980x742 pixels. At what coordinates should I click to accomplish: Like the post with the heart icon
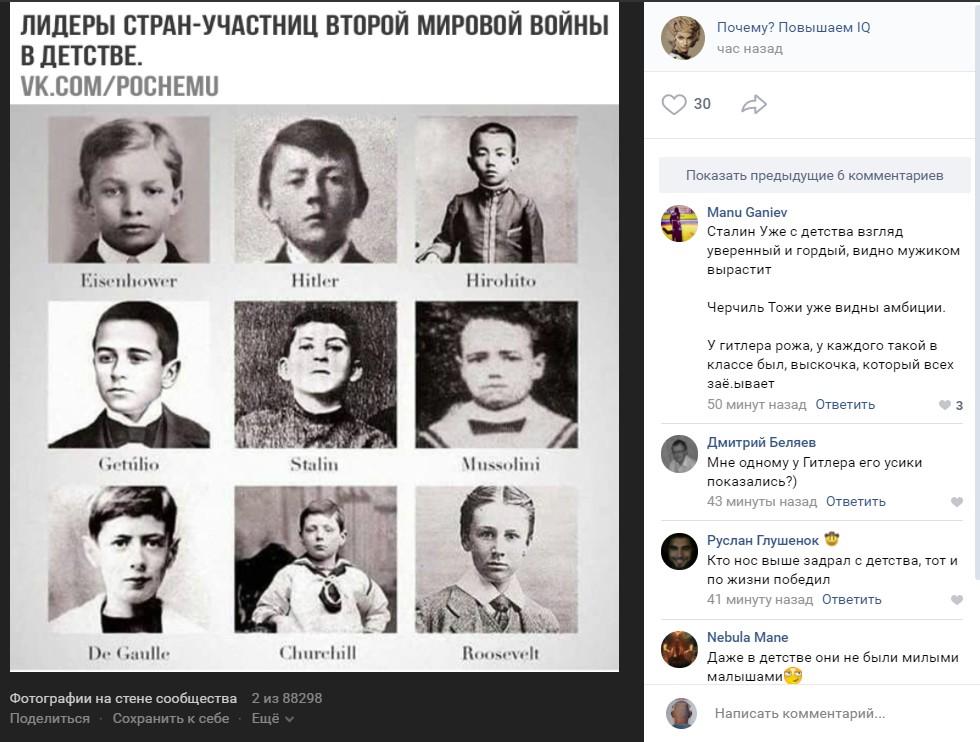pyautogui.click(x=674, y=104)
